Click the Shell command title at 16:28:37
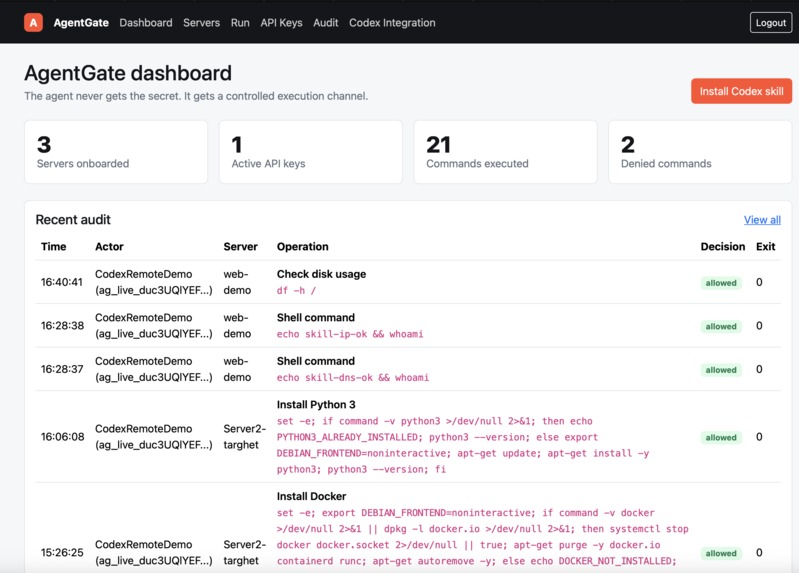 [315, 361]
